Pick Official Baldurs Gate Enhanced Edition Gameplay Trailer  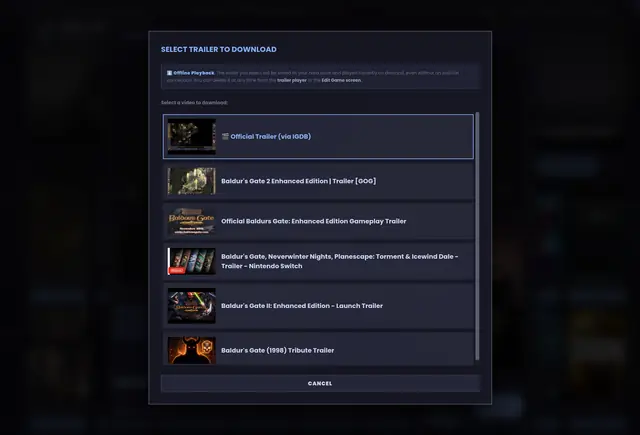318,221
